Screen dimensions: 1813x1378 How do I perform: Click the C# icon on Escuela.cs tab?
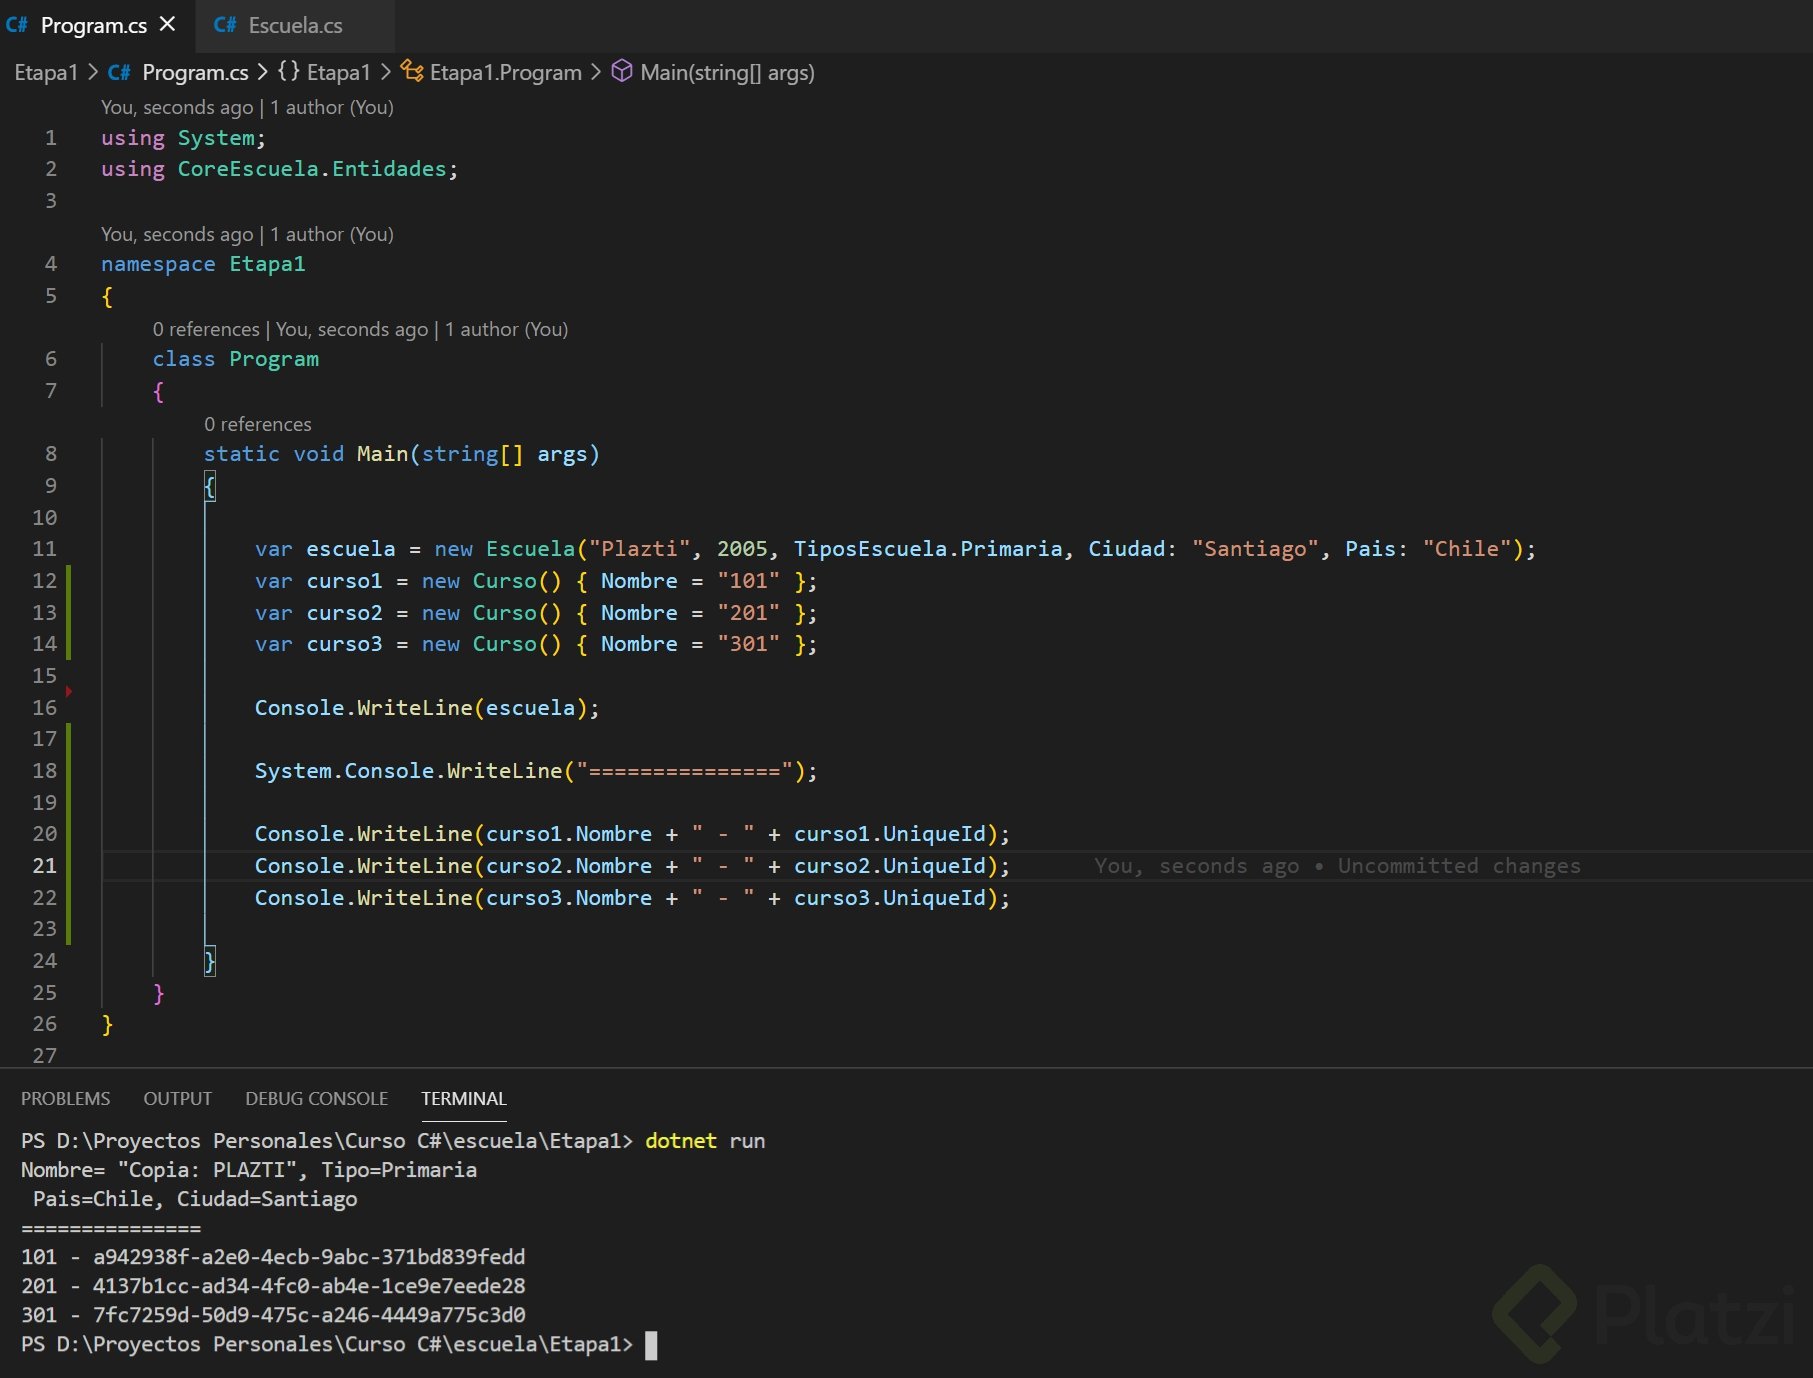[x=225, y=25]
